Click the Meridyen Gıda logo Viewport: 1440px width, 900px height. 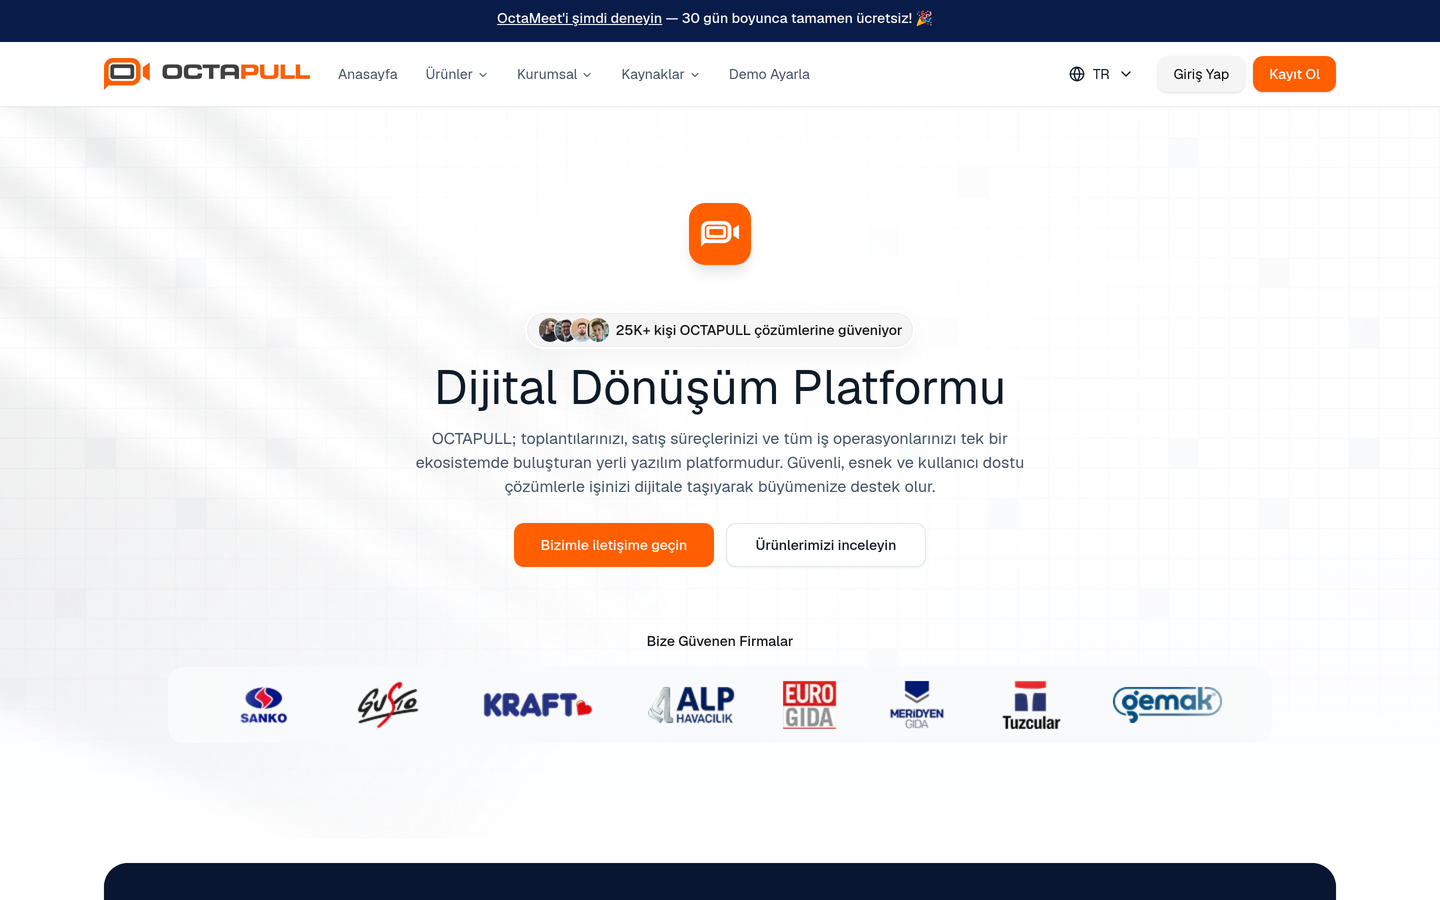tap(917, 705)
